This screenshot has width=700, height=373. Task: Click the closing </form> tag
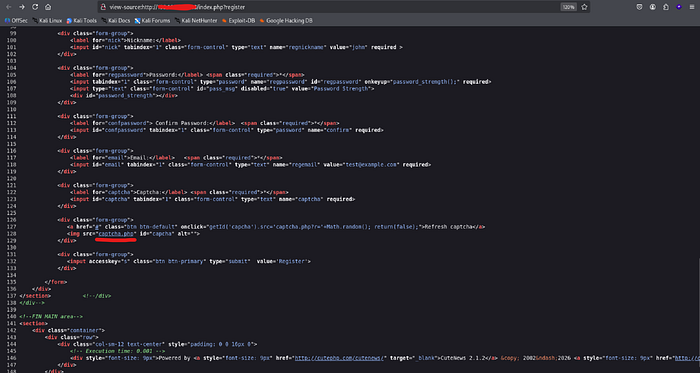56,282
